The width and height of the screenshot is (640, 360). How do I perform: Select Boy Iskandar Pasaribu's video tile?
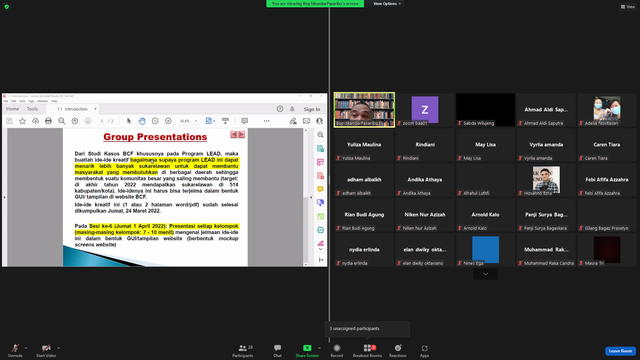pos(364,109)
